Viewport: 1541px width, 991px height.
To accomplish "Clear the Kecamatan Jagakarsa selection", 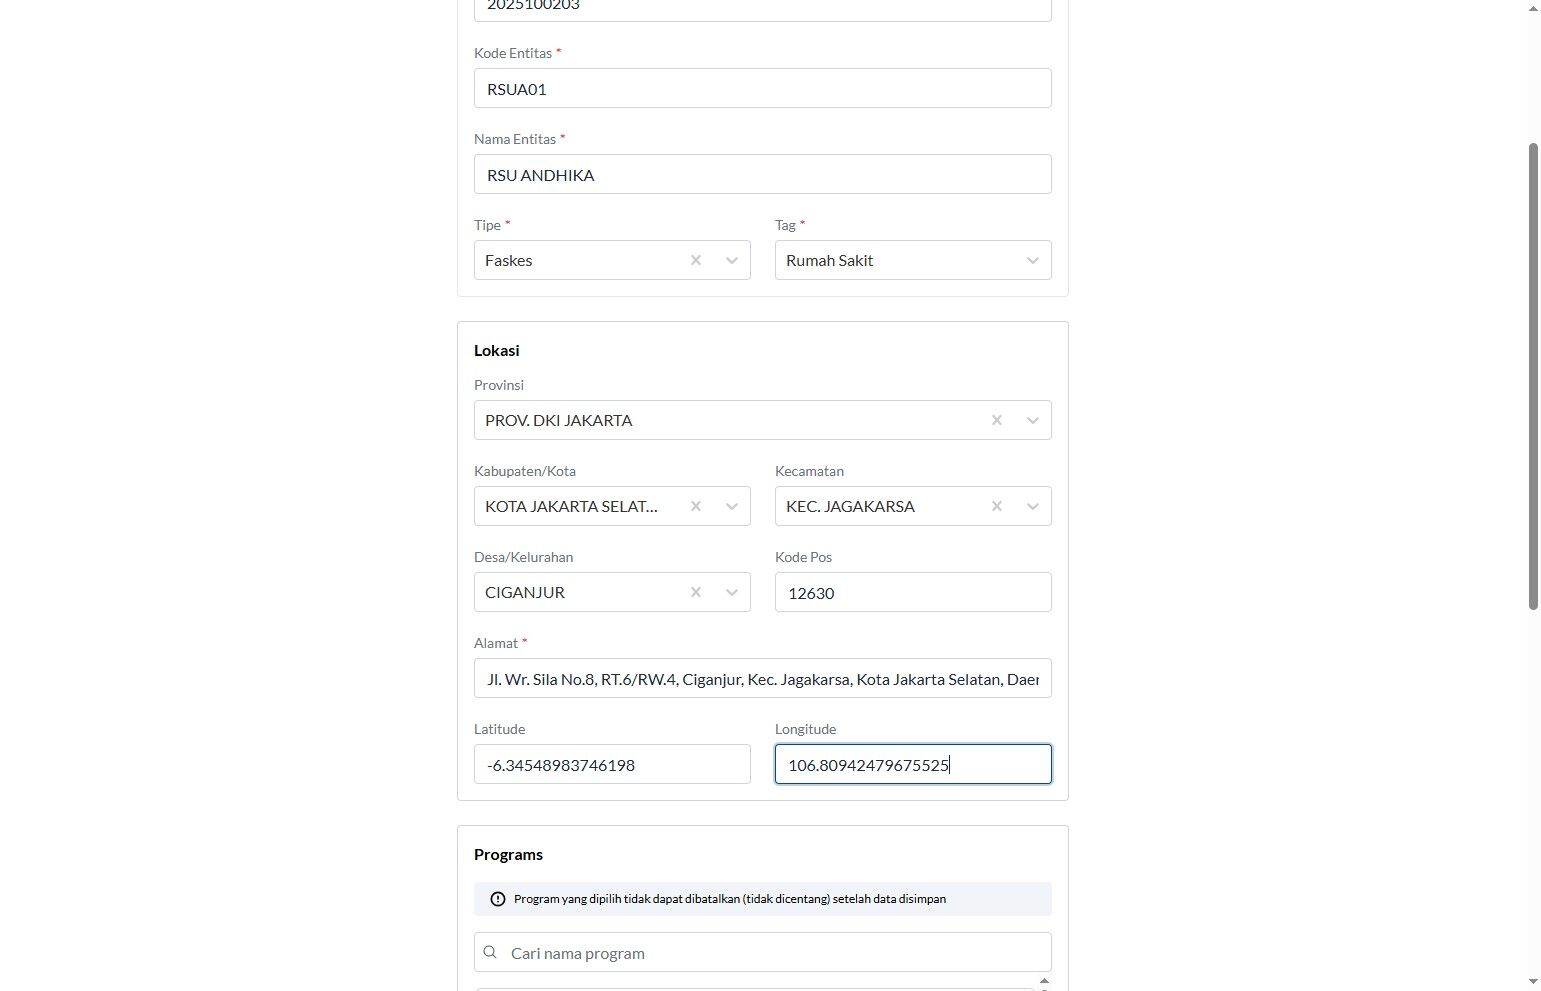I will (x=997, y=506).
